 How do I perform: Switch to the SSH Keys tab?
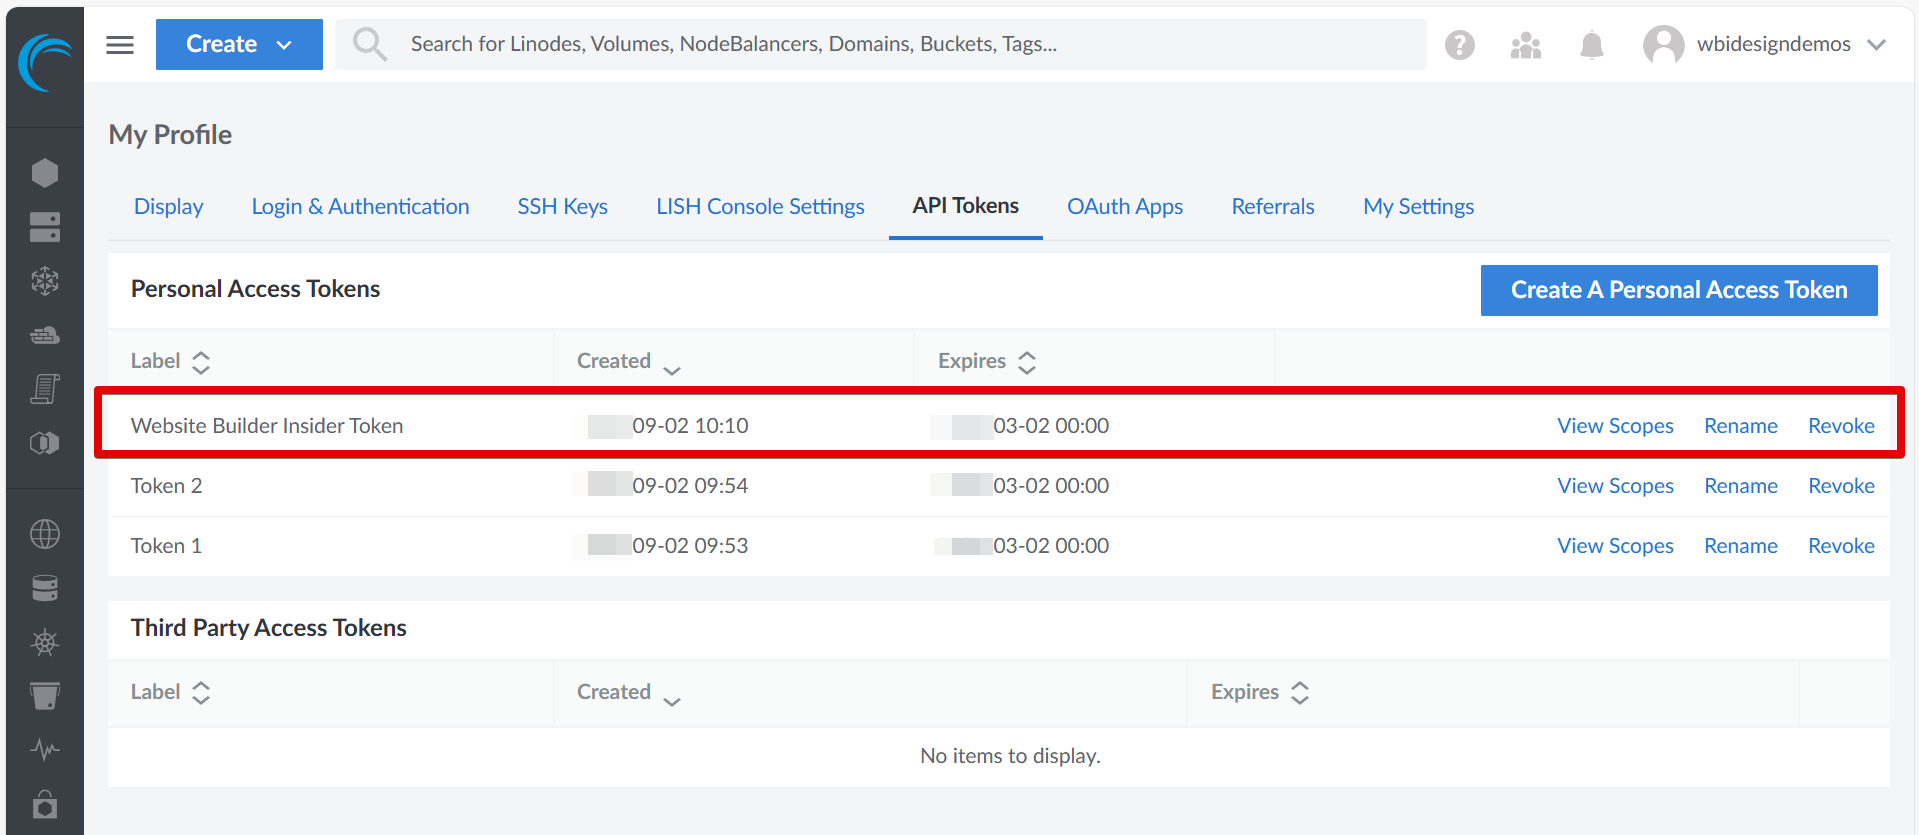562,207
